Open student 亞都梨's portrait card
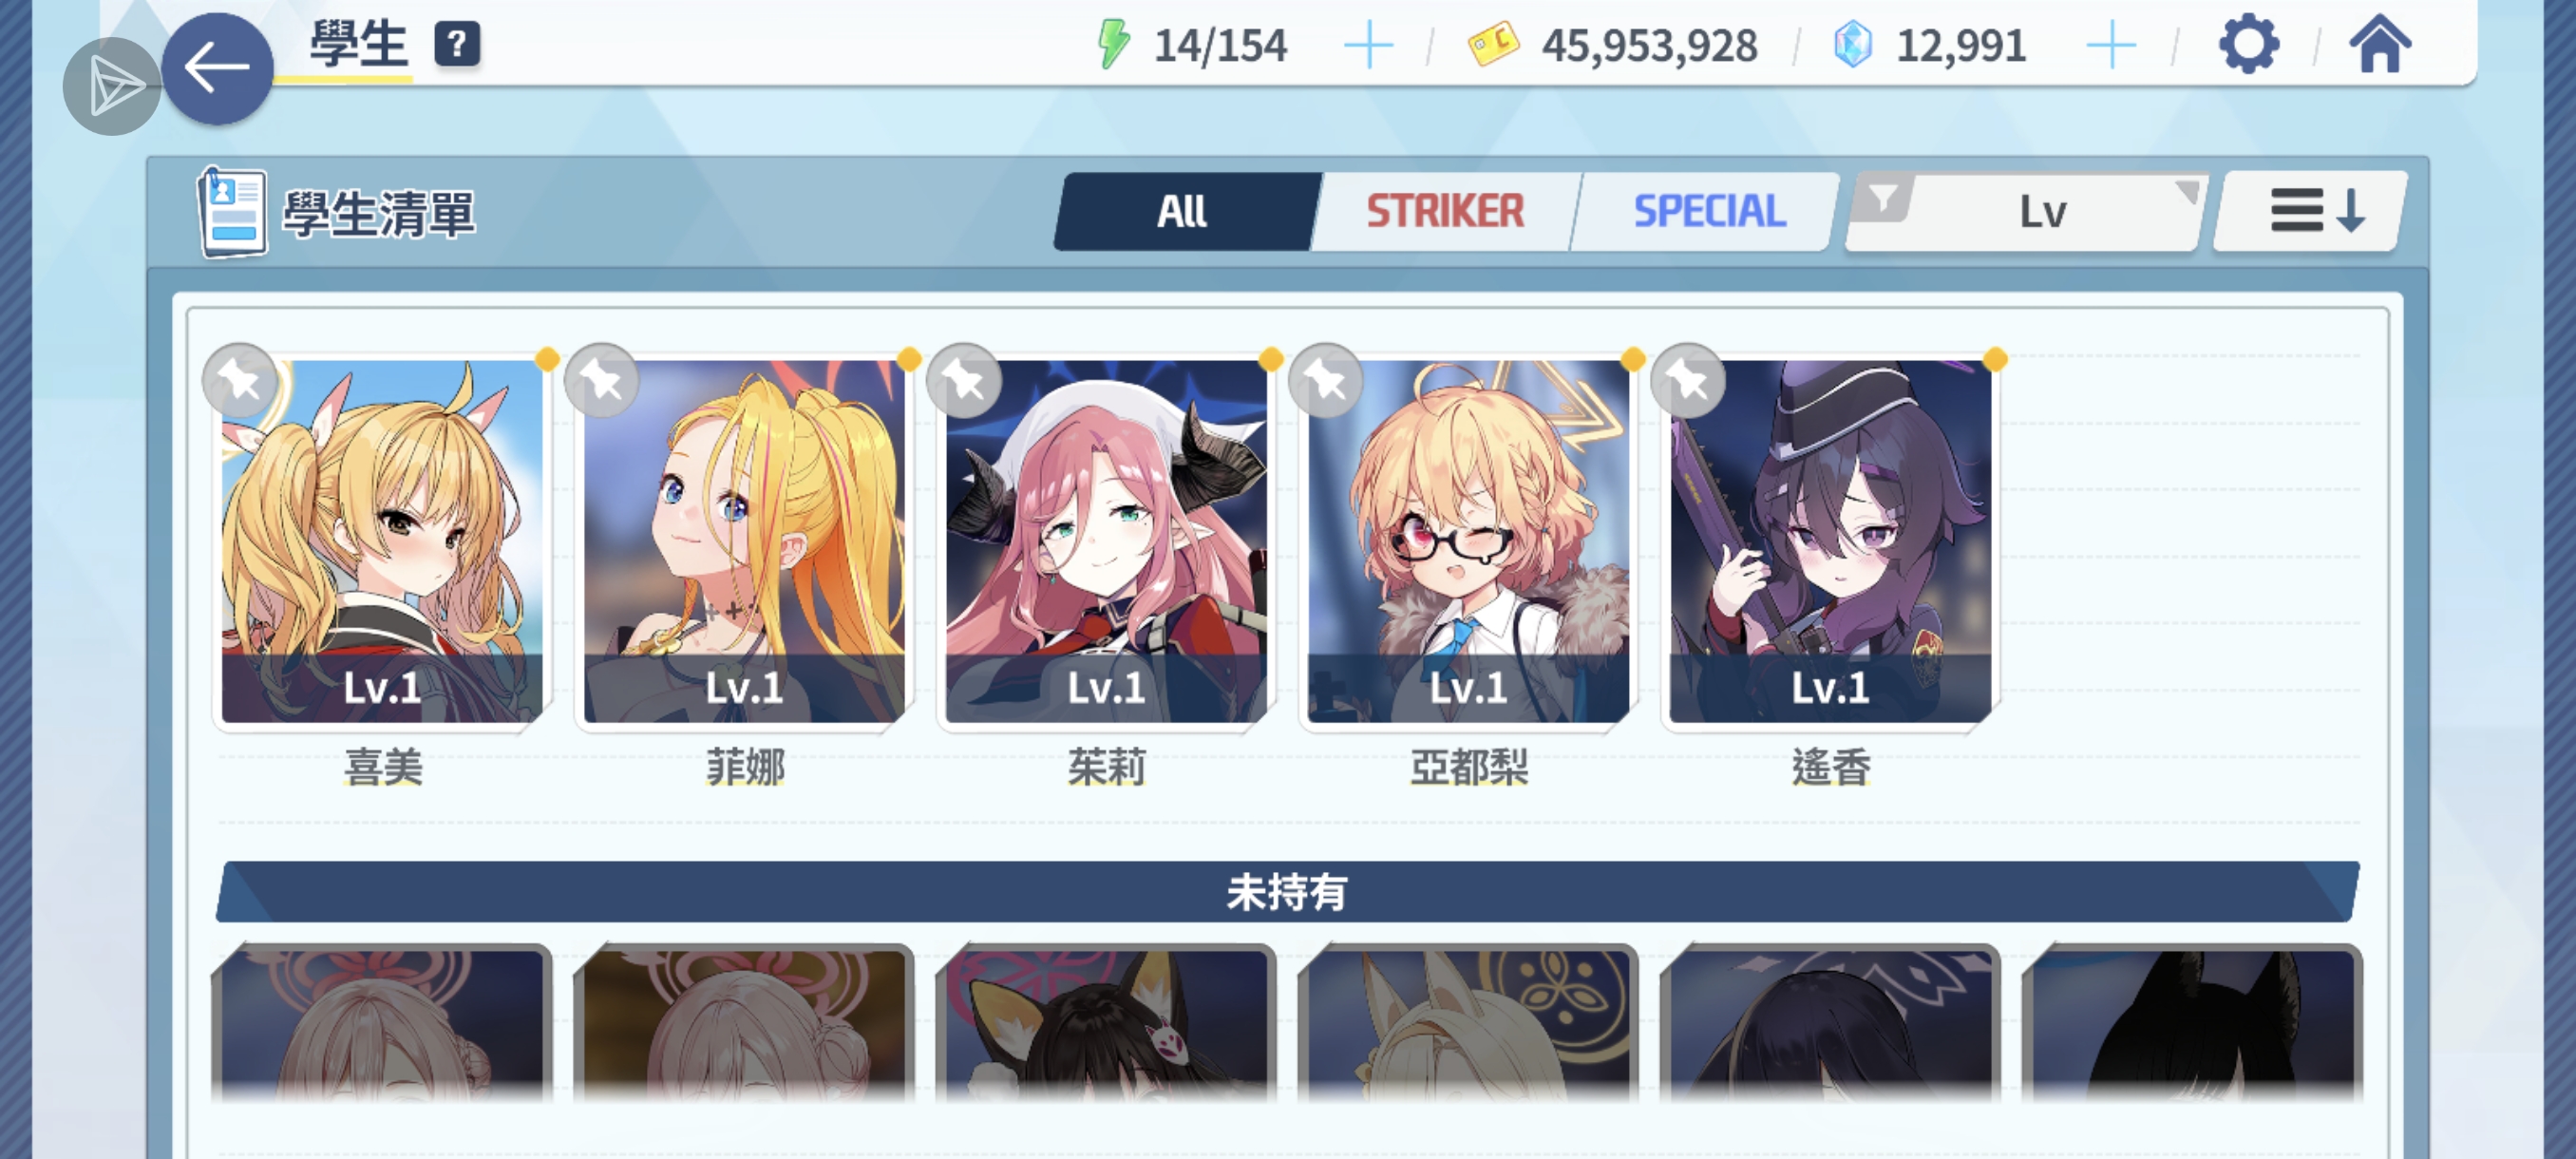Viewport: 2576px width, 1159px height. pos(1468,541)
